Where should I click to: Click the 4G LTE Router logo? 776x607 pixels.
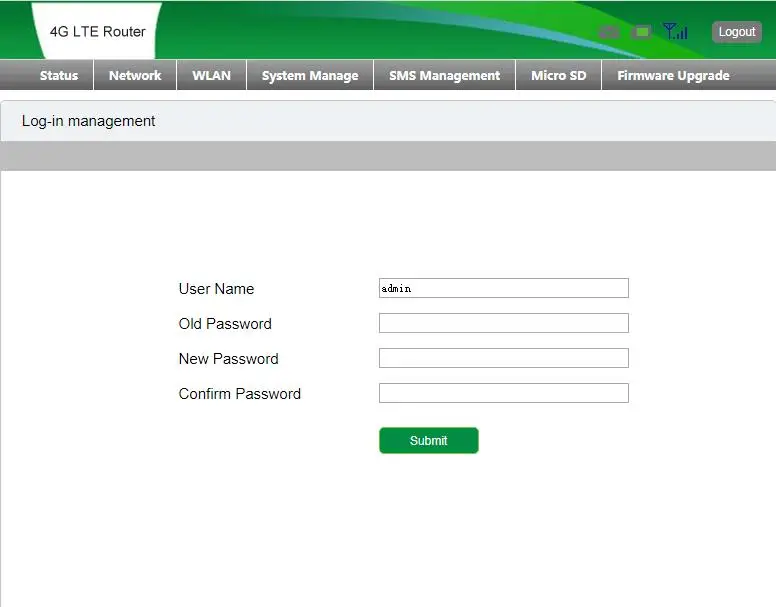coord(97,31)
